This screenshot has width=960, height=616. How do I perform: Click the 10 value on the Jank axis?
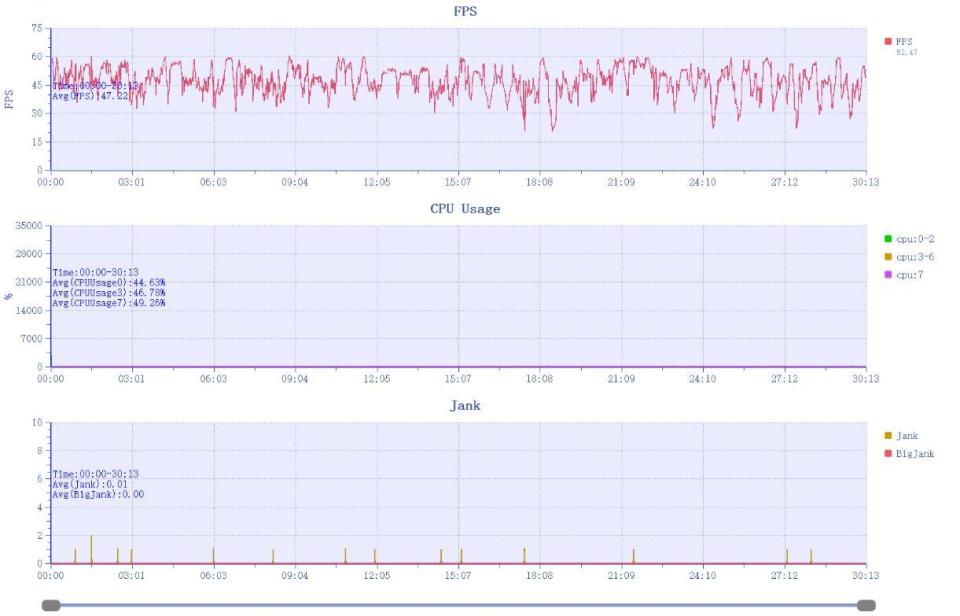click(x=37, y=423)
